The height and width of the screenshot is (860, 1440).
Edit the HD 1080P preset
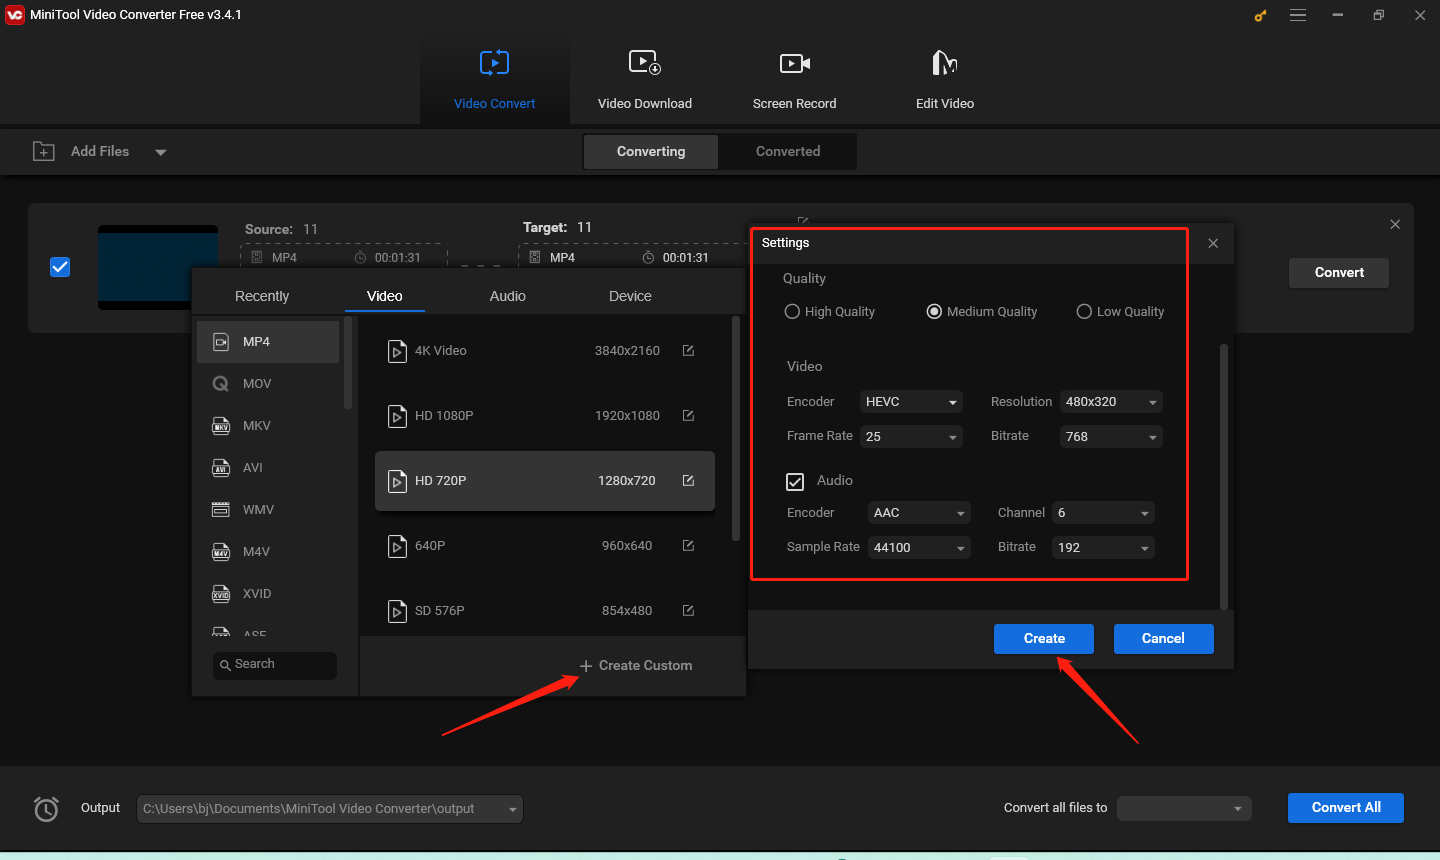click(688, 415)
